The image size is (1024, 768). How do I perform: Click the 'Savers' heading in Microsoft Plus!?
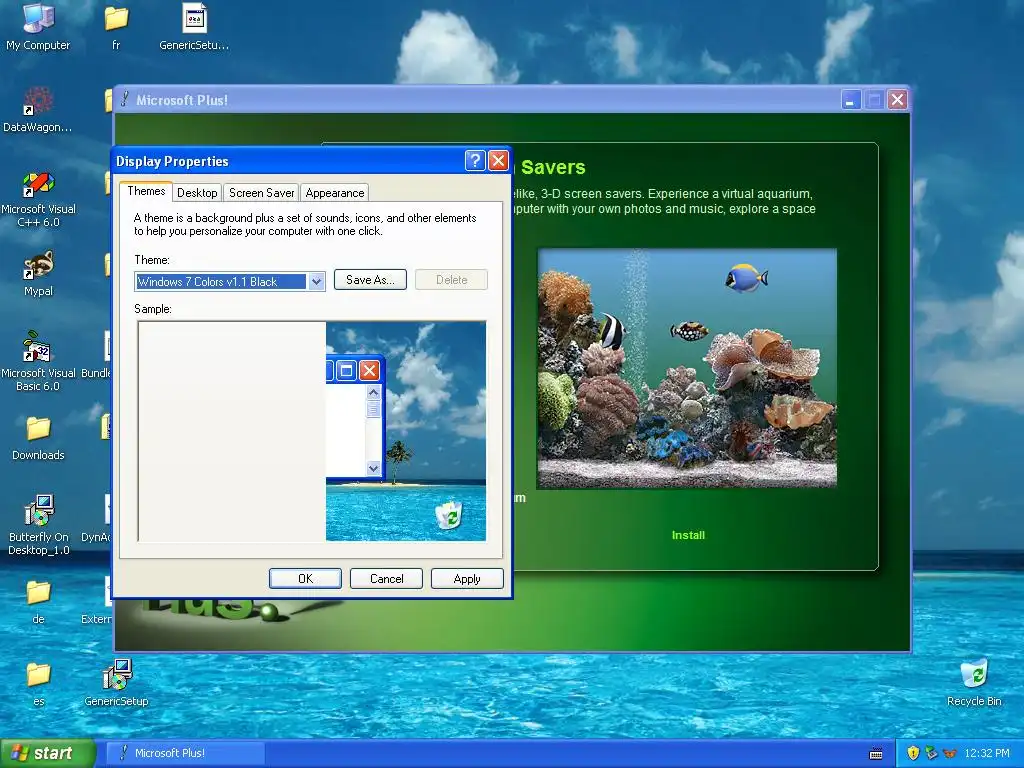click(x=553, y=167)
